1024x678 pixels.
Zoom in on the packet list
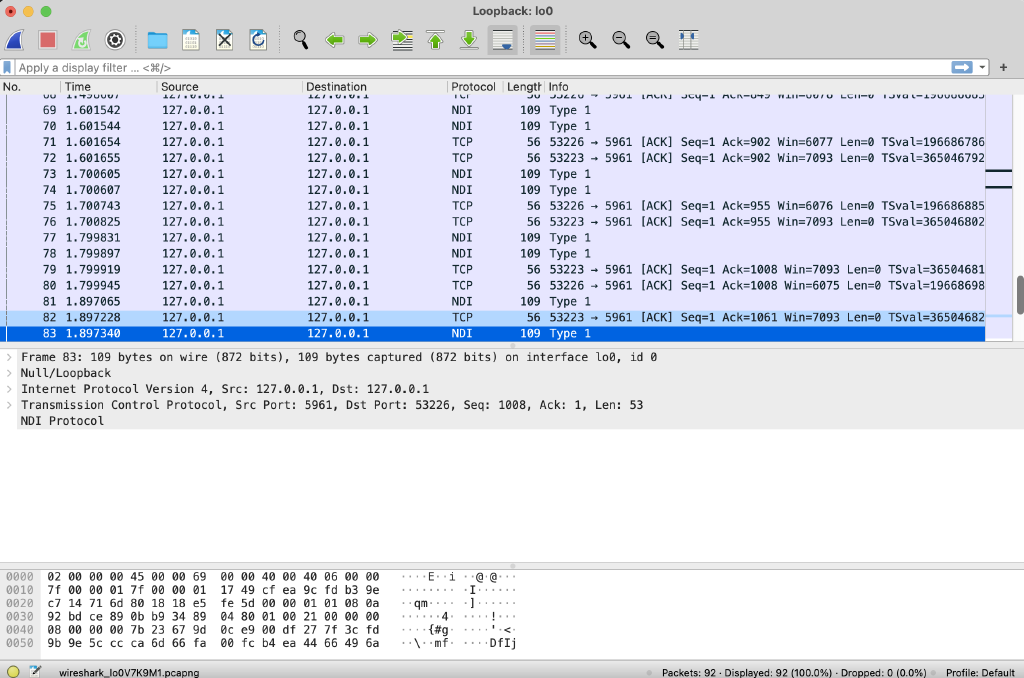coord(588,40)
